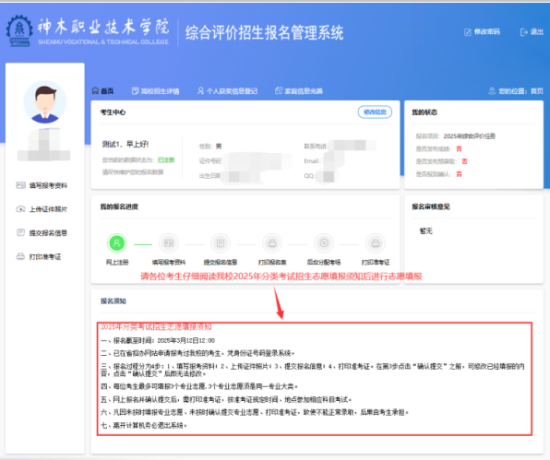
Task: Click notice line beginning 七、离开计算机
Action: click(x=144, y=425)
